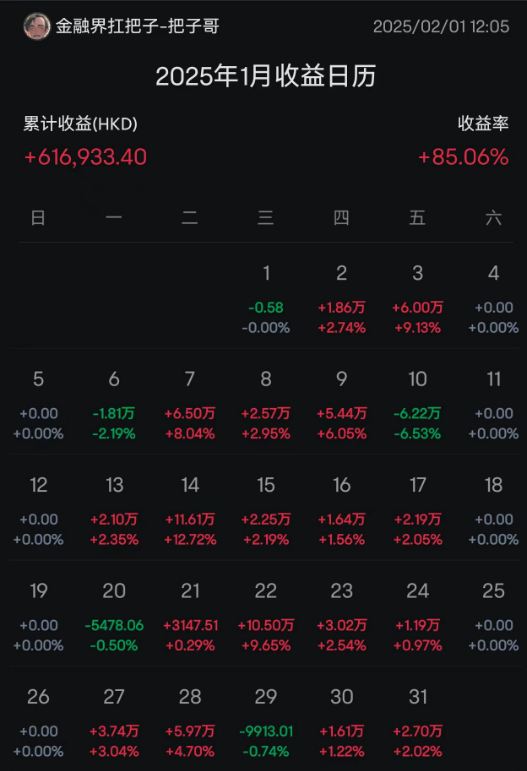Open day 22 showing +10.50万
Viewport: 527px width, 771px height.
265,617
